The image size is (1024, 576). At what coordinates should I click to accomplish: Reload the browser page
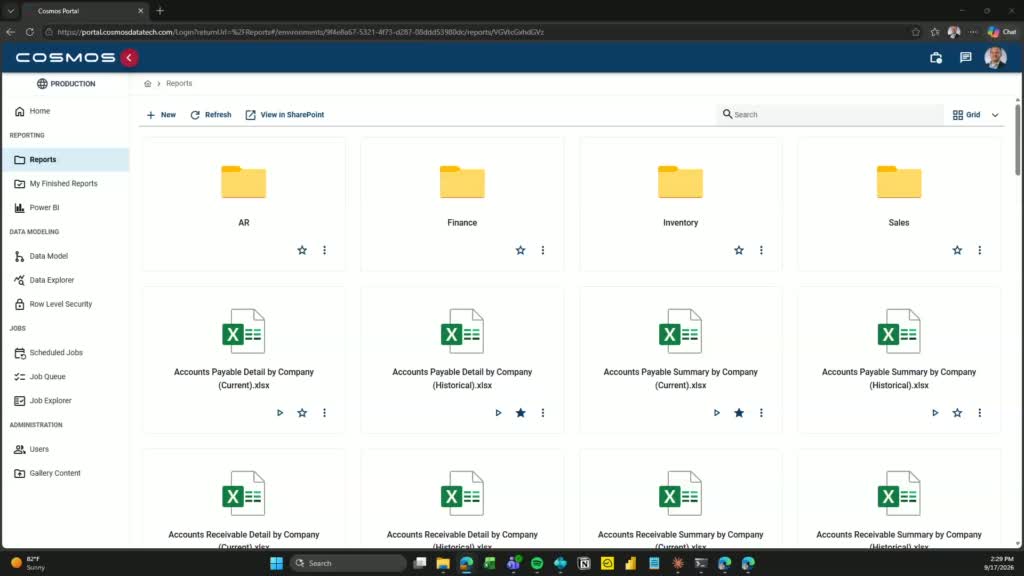[x=29, y=32]
